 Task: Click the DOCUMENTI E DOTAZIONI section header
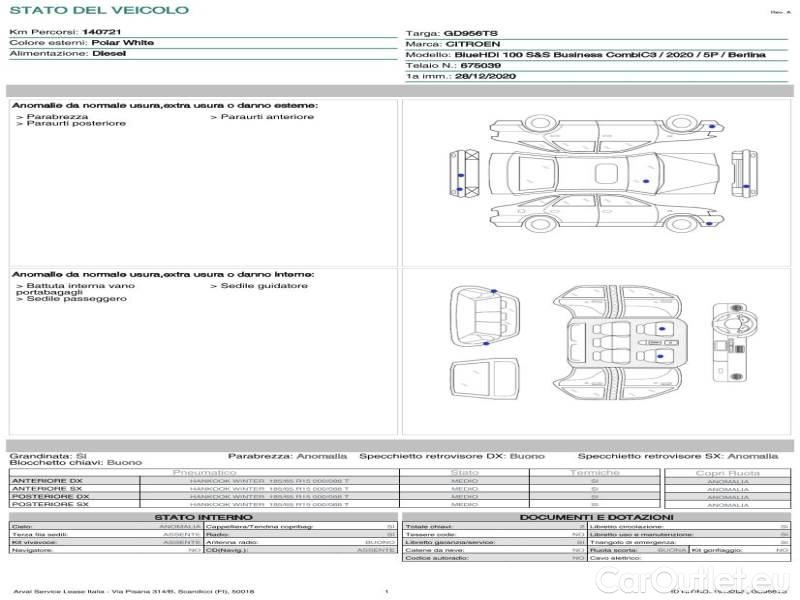(x=596, y=516)
